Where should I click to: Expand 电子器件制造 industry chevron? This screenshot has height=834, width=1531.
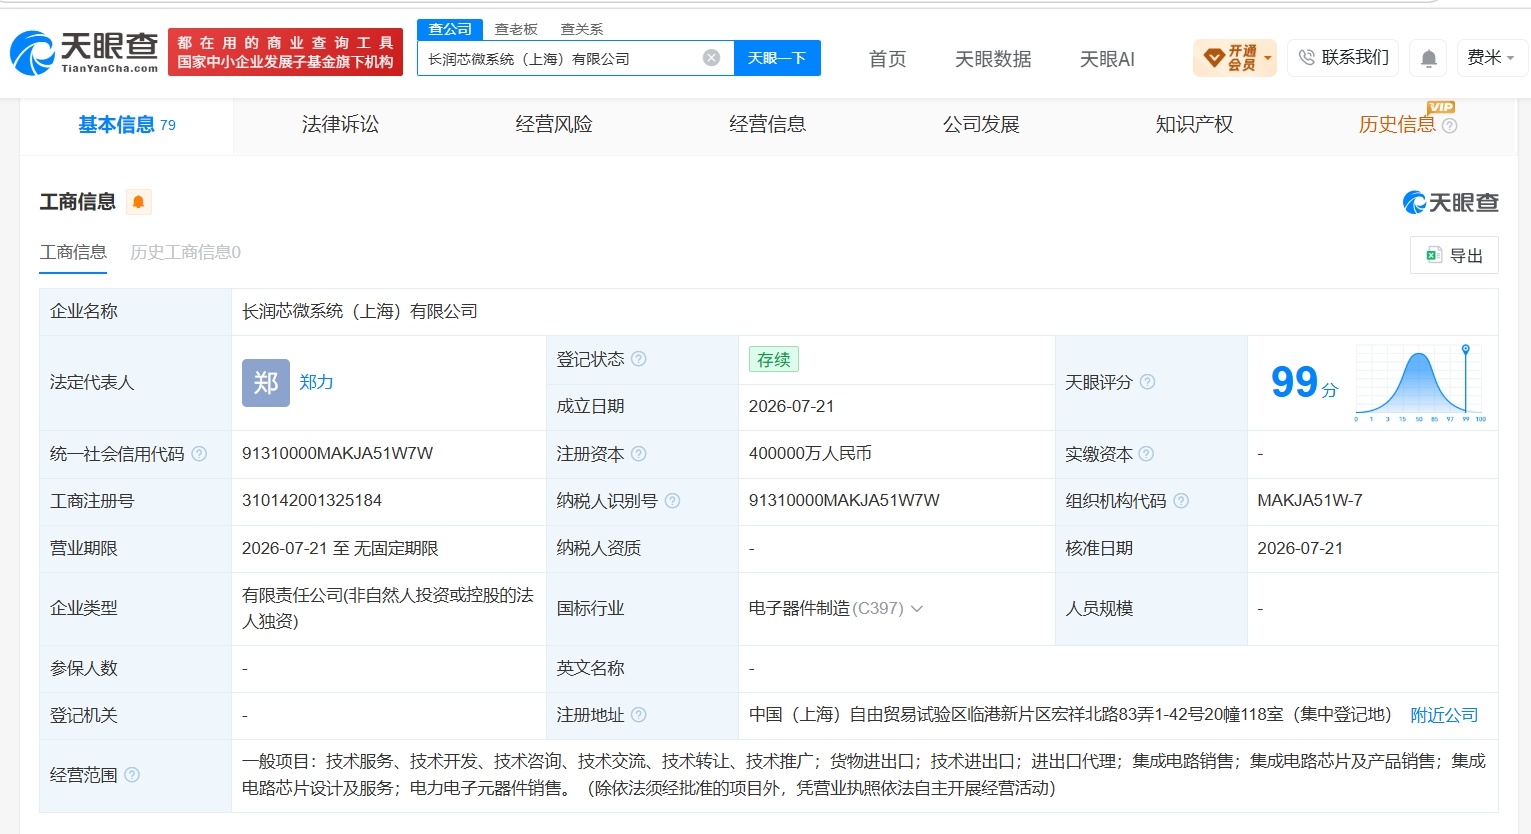(917, 608)
